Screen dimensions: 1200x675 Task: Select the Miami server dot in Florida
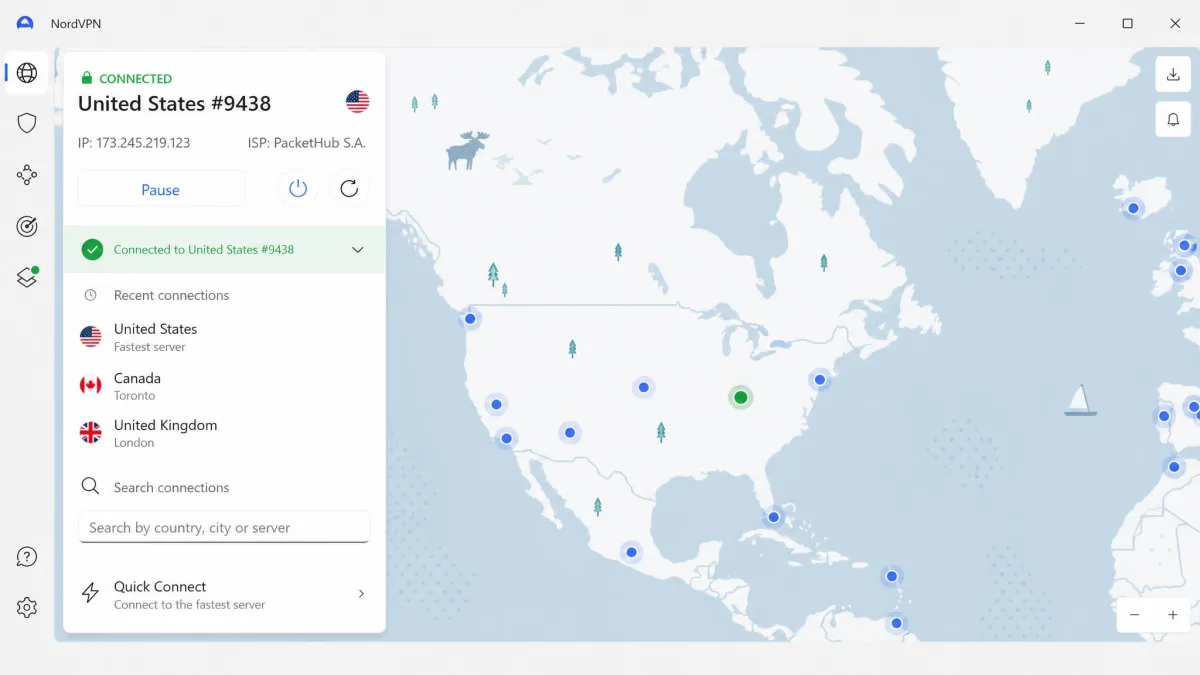coord(773,517)
